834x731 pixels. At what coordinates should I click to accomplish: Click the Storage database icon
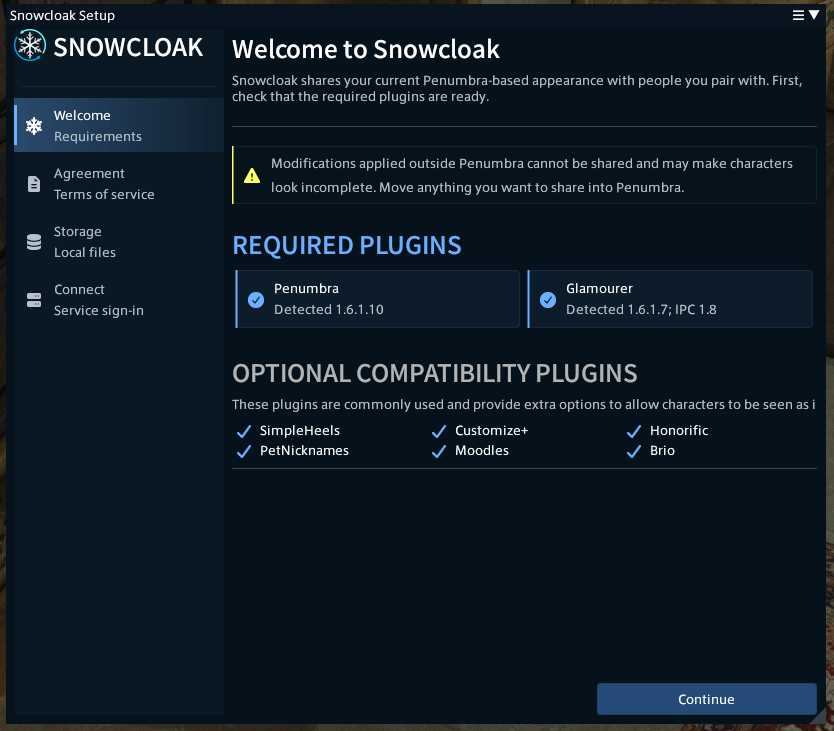[34, 242]
